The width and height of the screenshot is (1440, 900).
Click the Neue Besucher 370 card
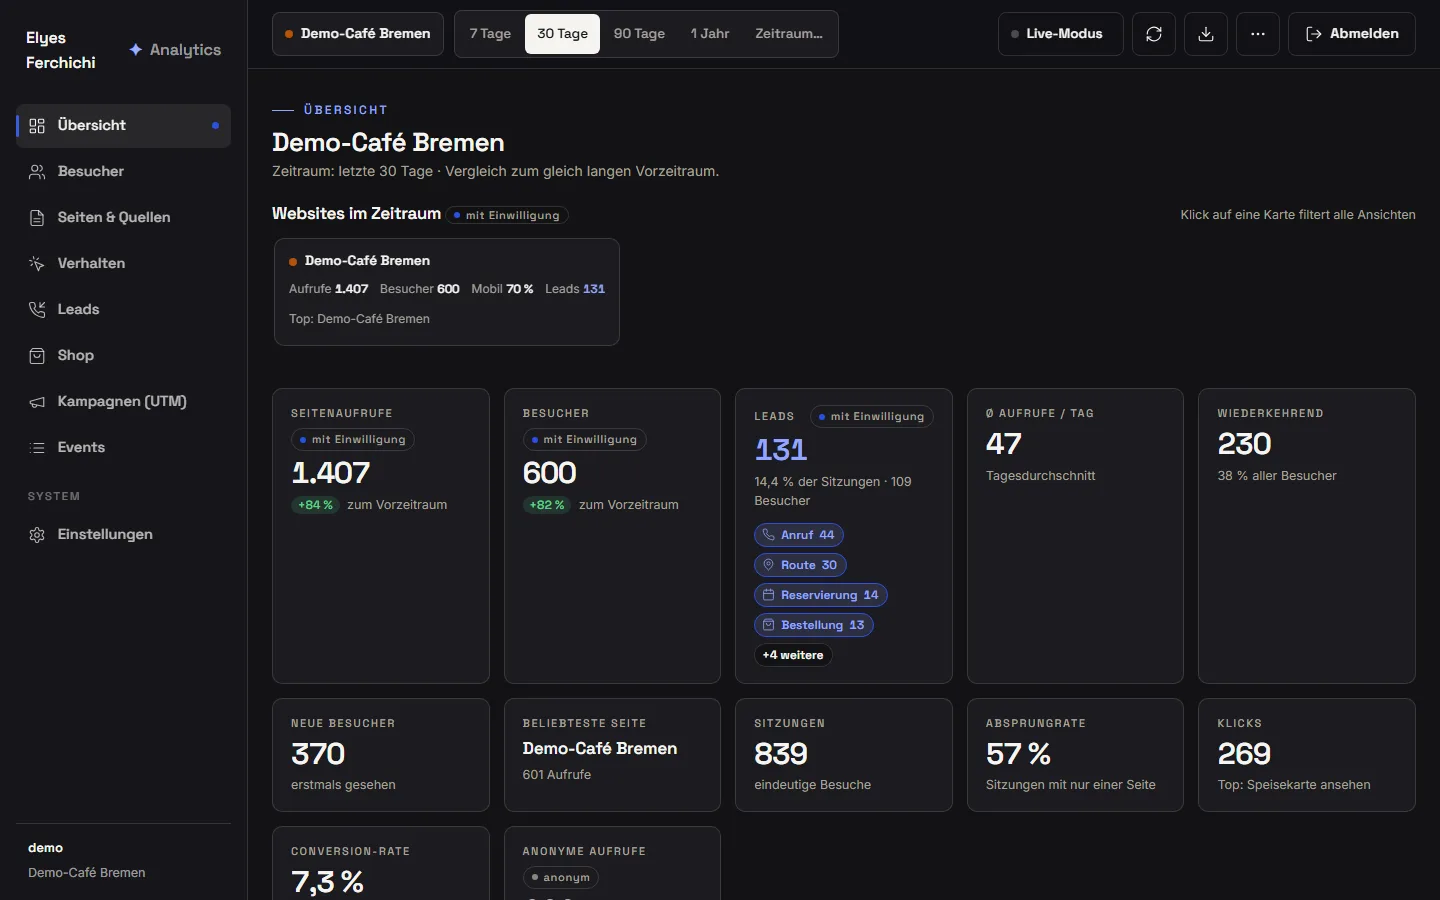coord(381,755)
